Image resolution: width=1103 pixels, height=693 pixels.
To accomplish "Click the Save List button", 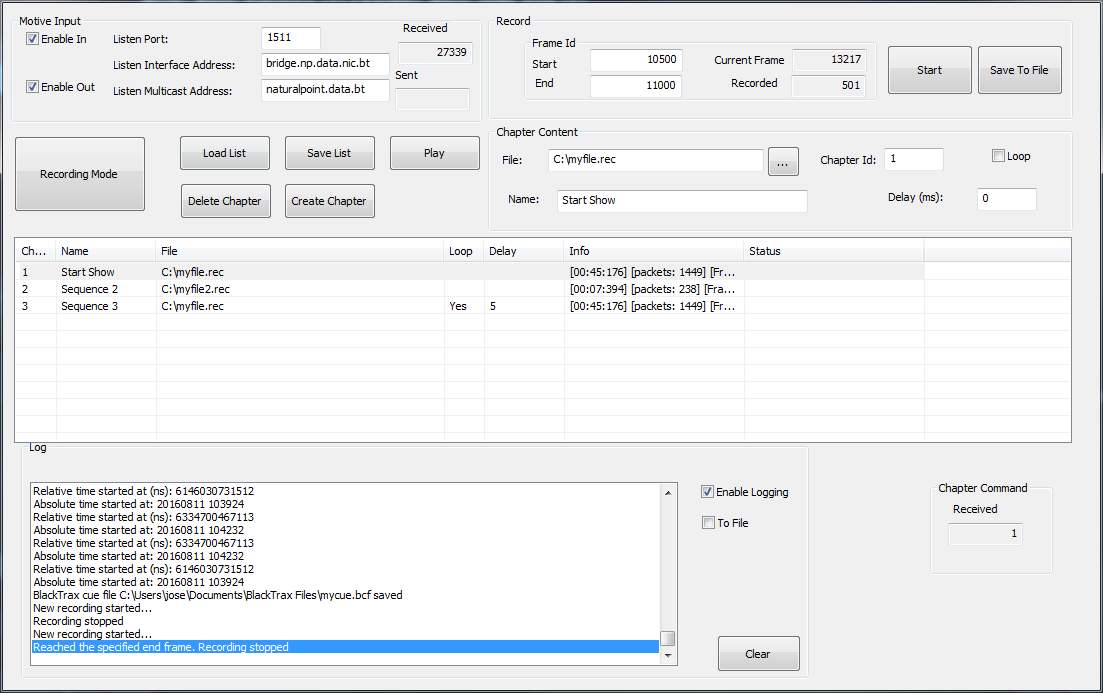I will (329, 153).
